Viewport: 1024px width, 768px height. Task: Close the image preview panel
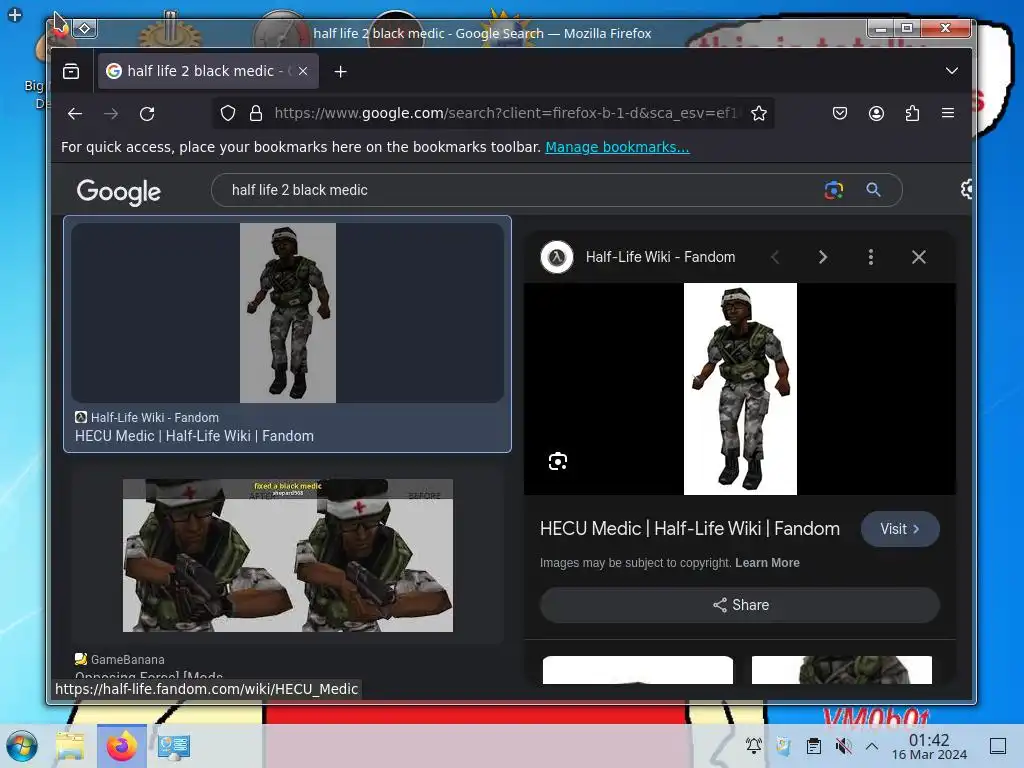pyautogui.click(x=918, y=257)
